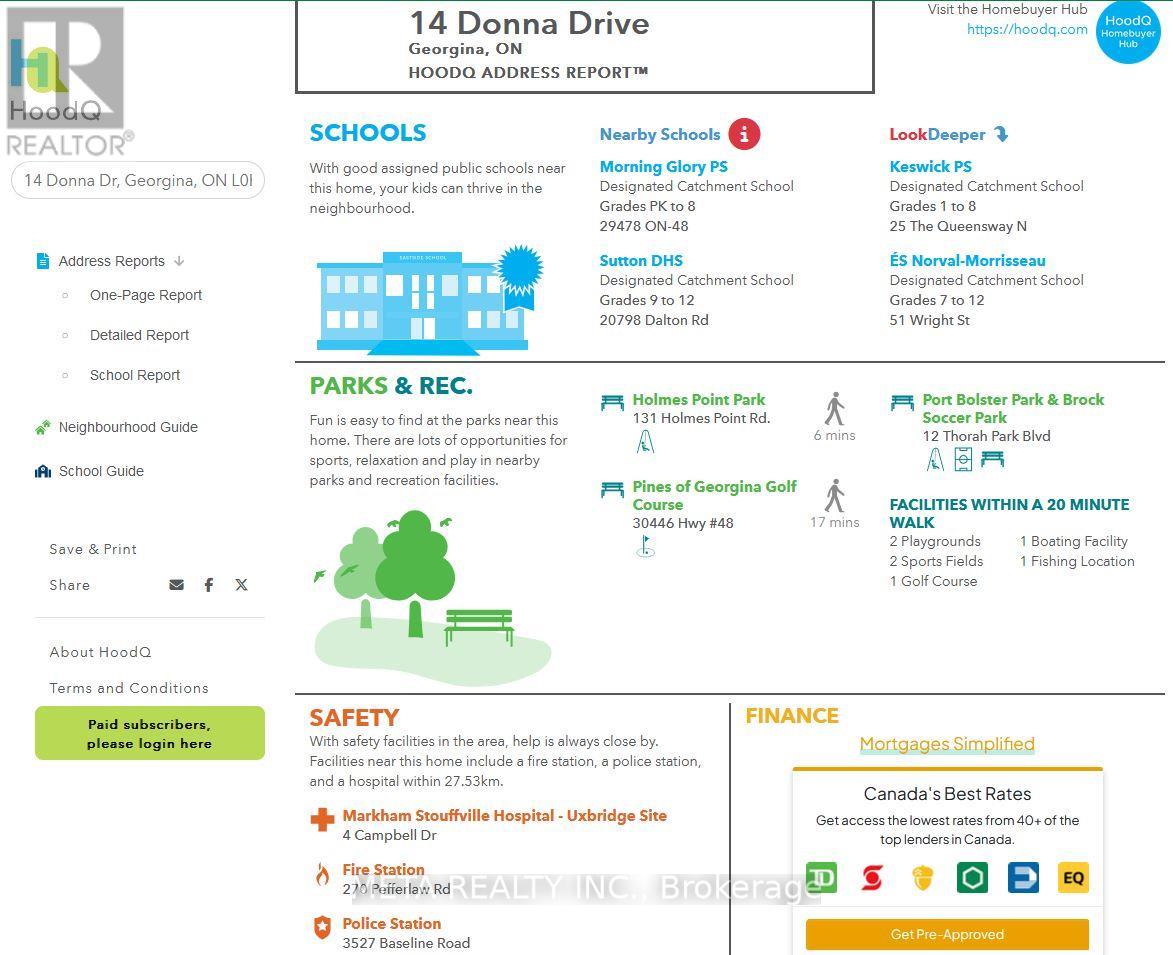Screen dimensions: 1173x955
Task: Click the paid subscribers login button
Action: [150, 734]
